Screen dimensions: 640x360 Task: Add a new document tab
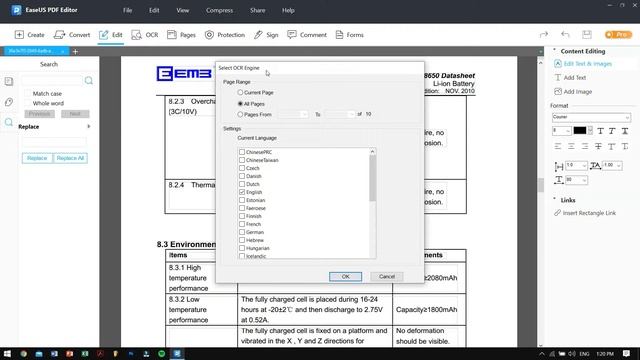click(75, 51)
